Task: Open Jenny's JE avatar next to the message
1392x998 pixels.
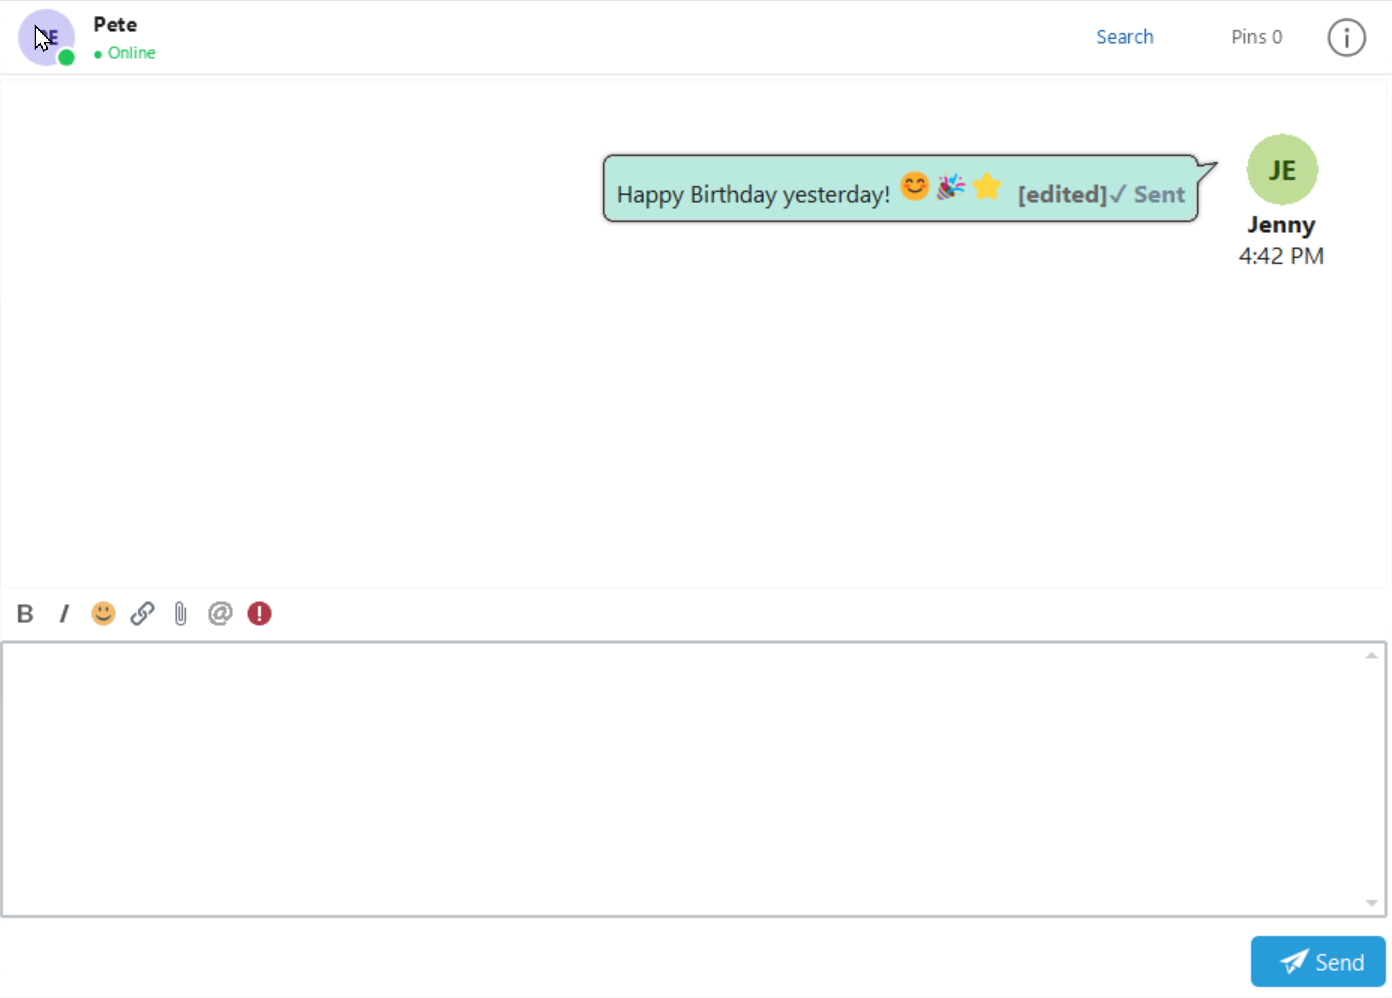Action: pos(1282,170)
